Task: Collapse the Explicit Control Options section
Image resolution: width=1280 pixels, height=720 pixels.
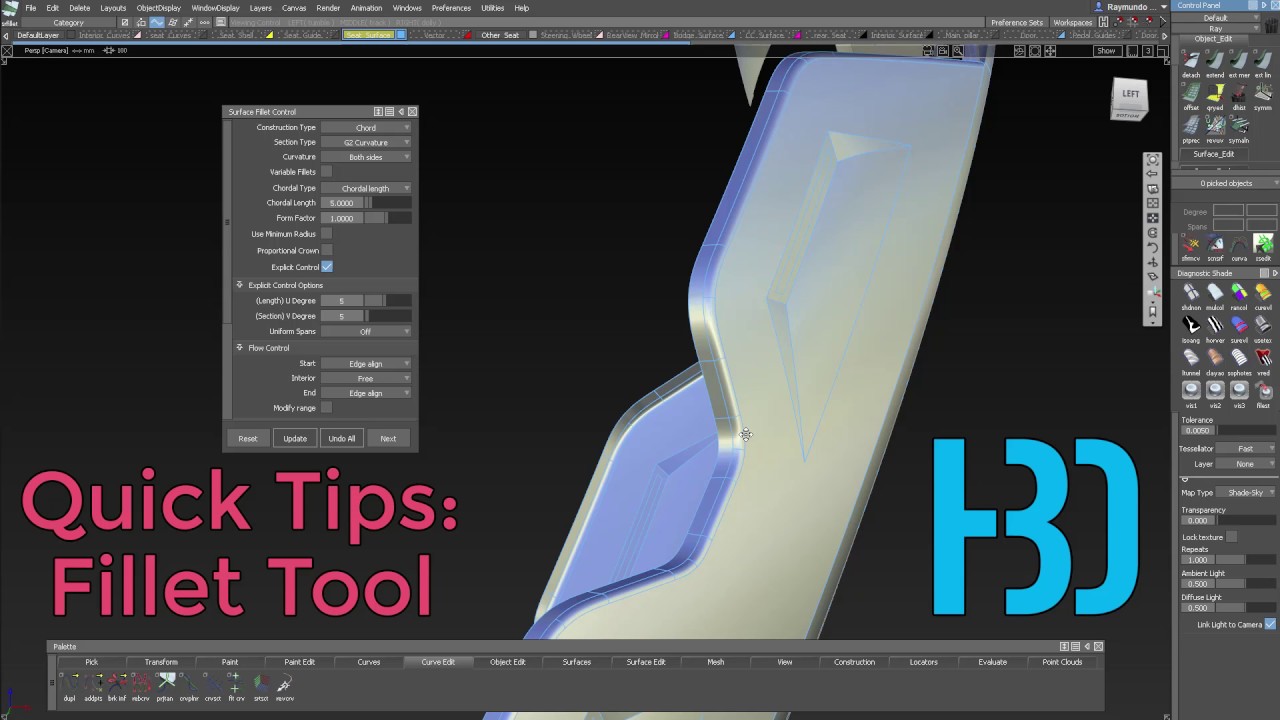Action: (239, 285)
